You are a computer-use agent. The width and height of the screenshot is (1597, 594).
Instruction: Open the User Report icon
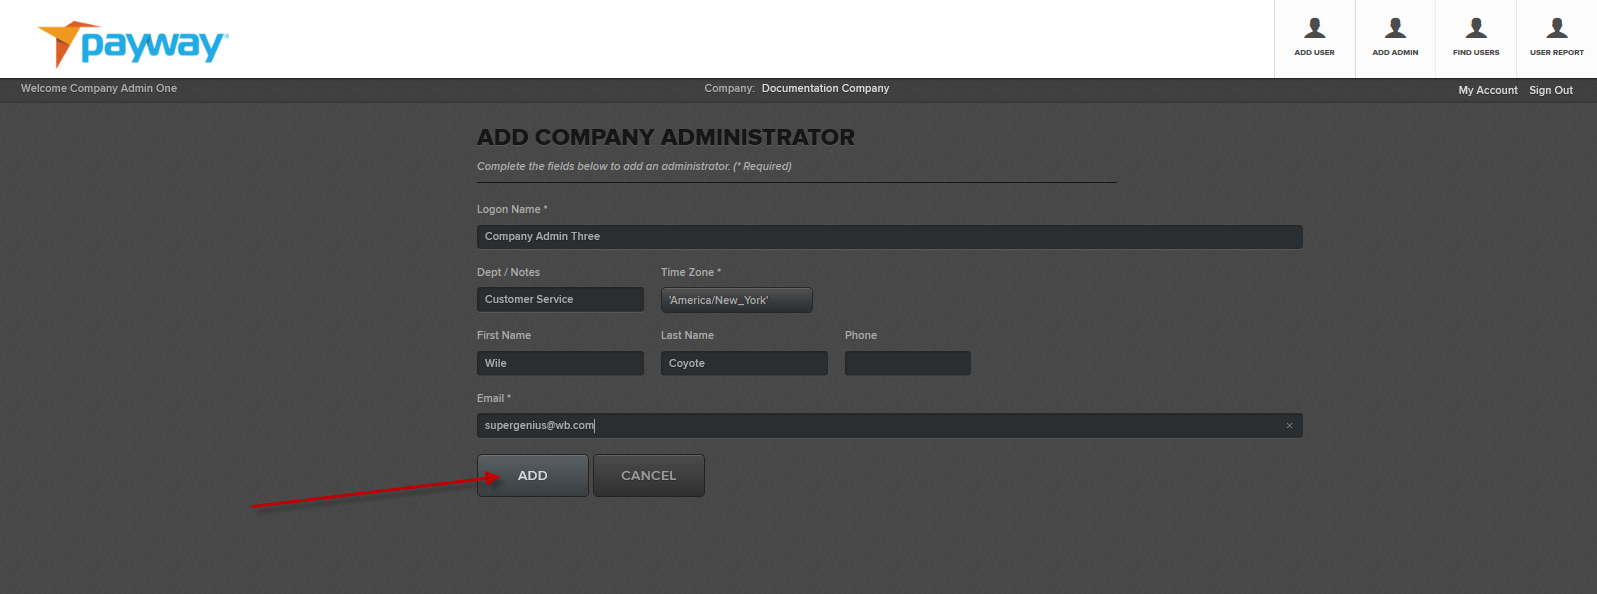(1556, 38)
